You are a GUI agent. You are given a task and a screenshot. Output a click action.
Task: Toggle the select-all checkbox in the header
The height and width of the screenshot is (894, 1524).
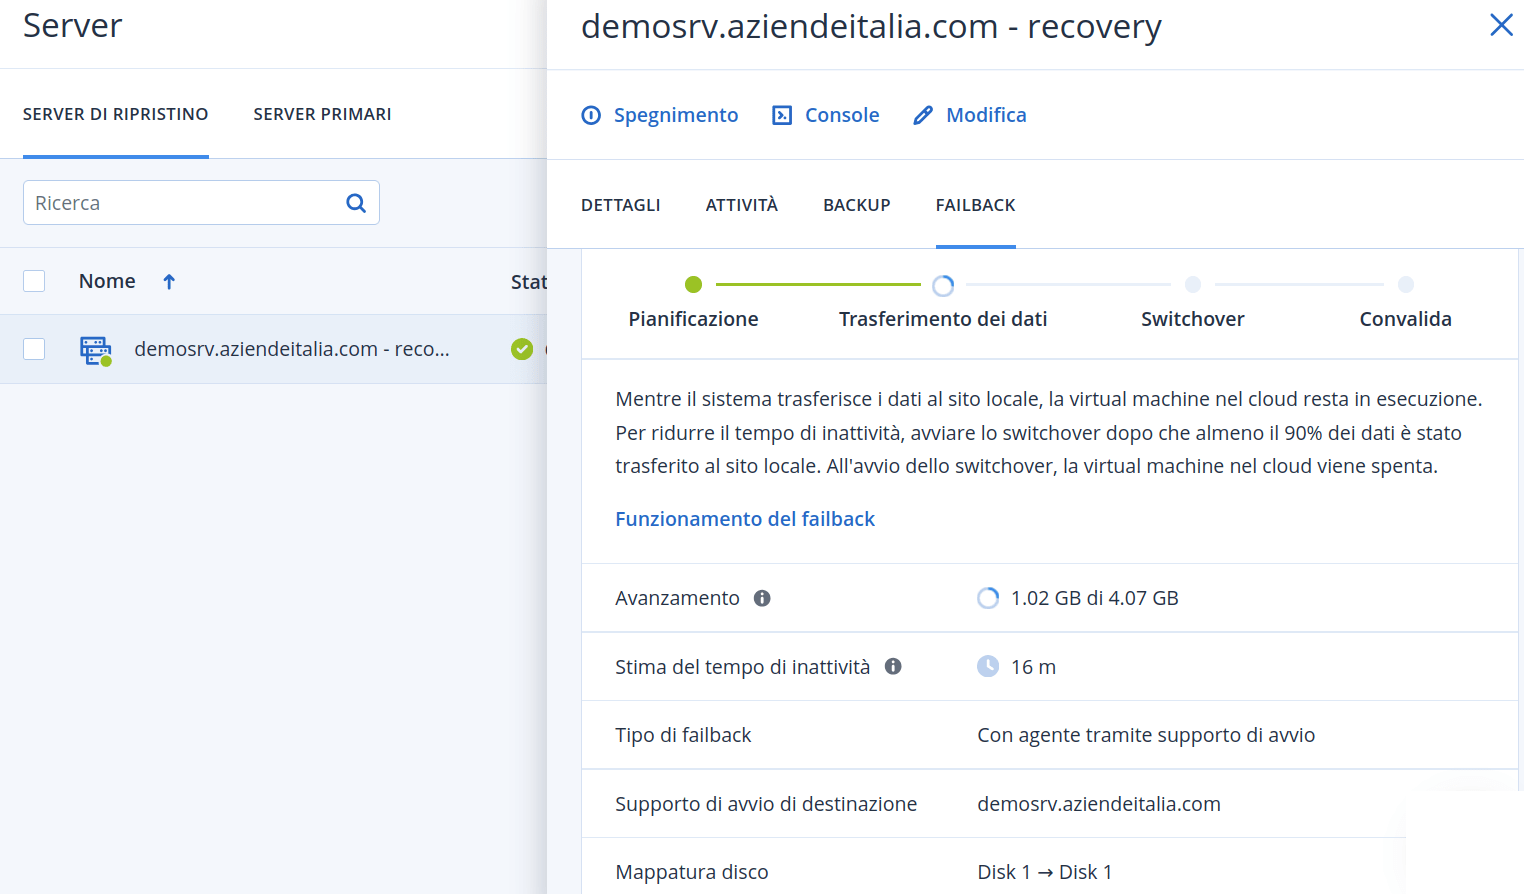(x=34, y=281)
